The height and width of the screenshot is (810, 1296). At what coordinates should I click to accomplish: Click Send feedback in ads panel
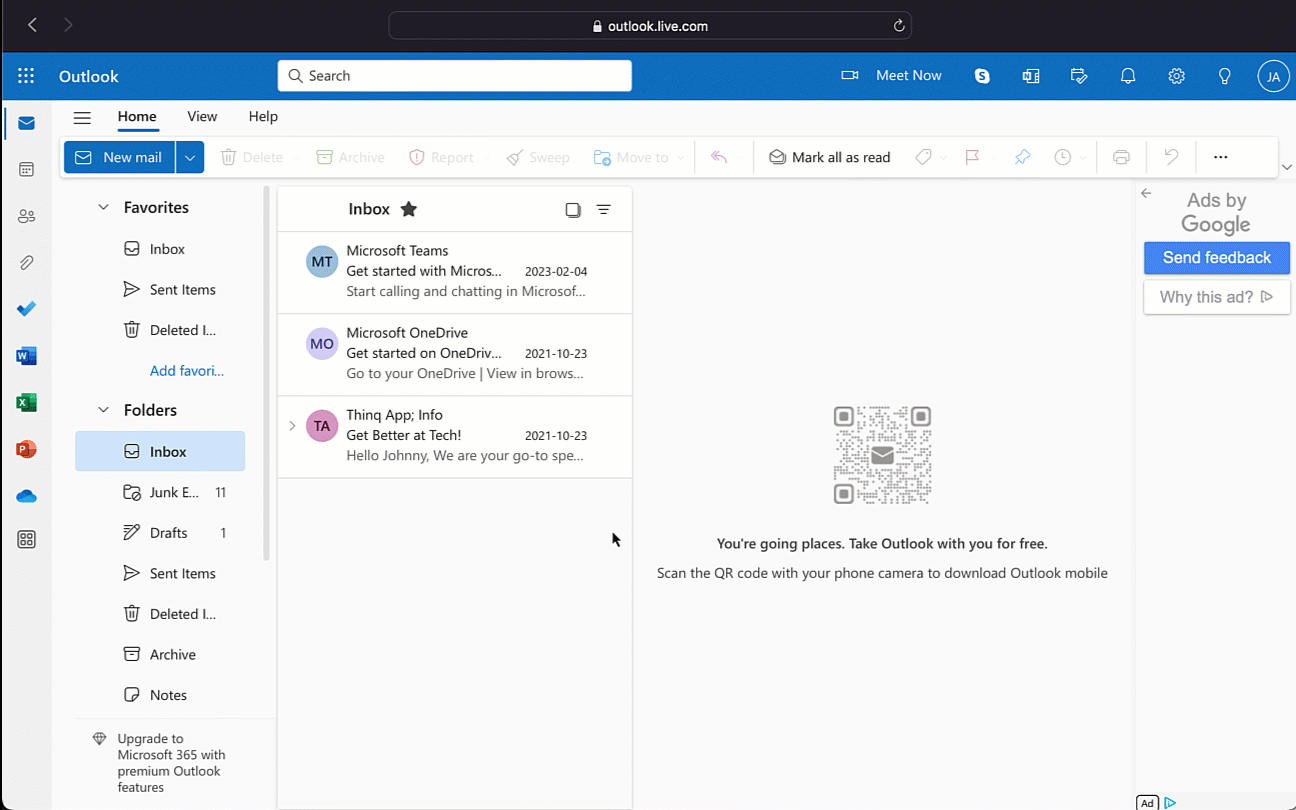pos(1217,257)
